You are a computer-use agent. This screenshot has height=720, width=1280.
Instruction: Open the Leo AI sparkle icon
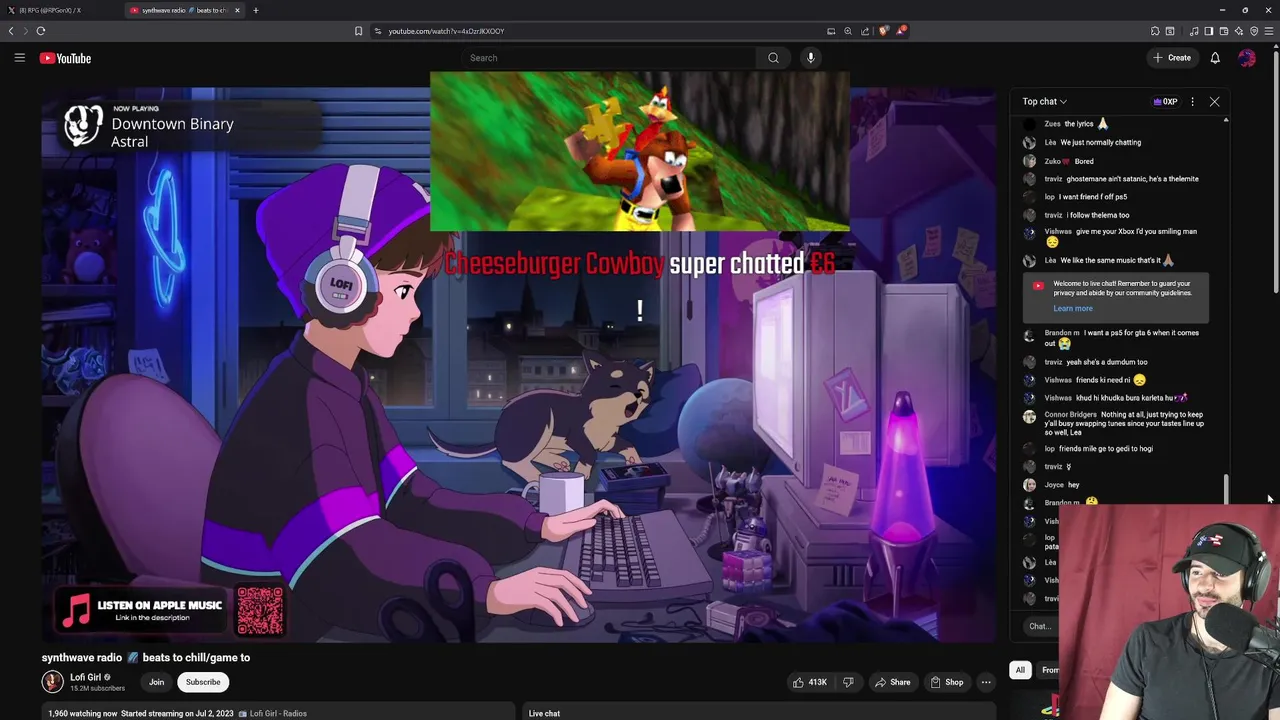pos(1238,31)
